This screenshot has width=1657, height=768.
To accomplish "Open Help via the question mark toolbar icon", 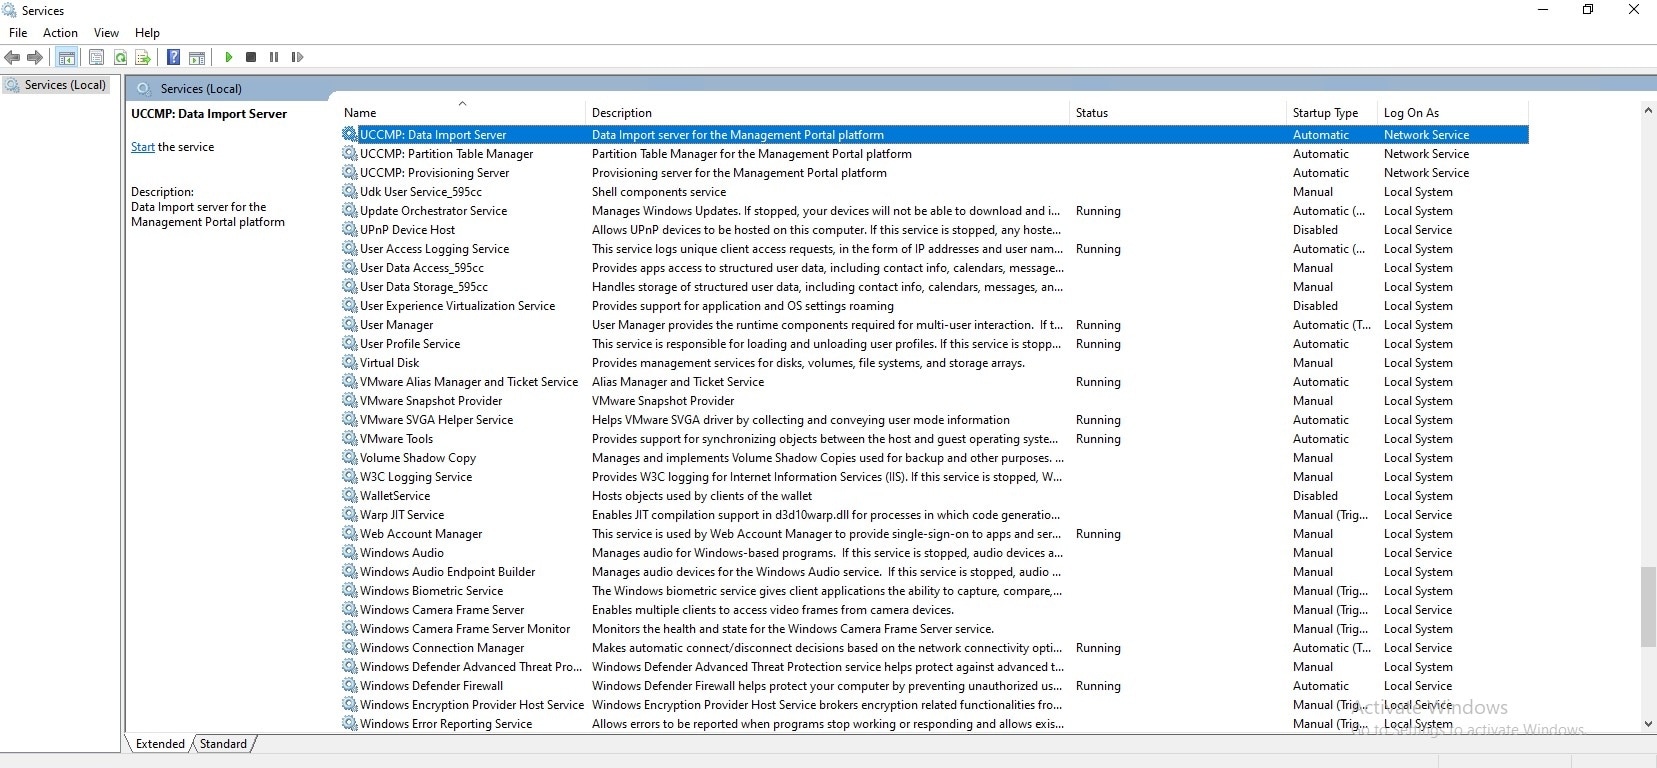I will pos(174,58).
